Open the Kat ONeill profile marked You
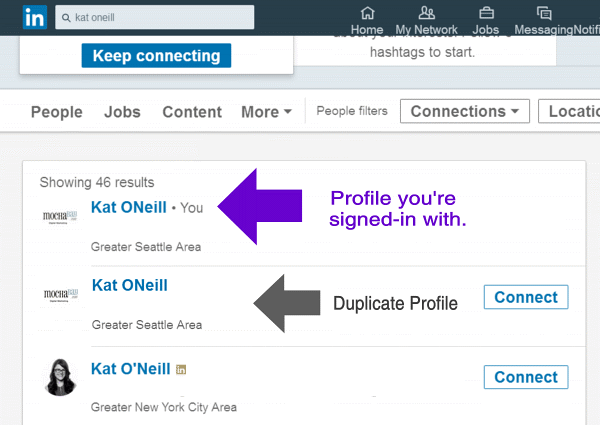 (128, 207)
